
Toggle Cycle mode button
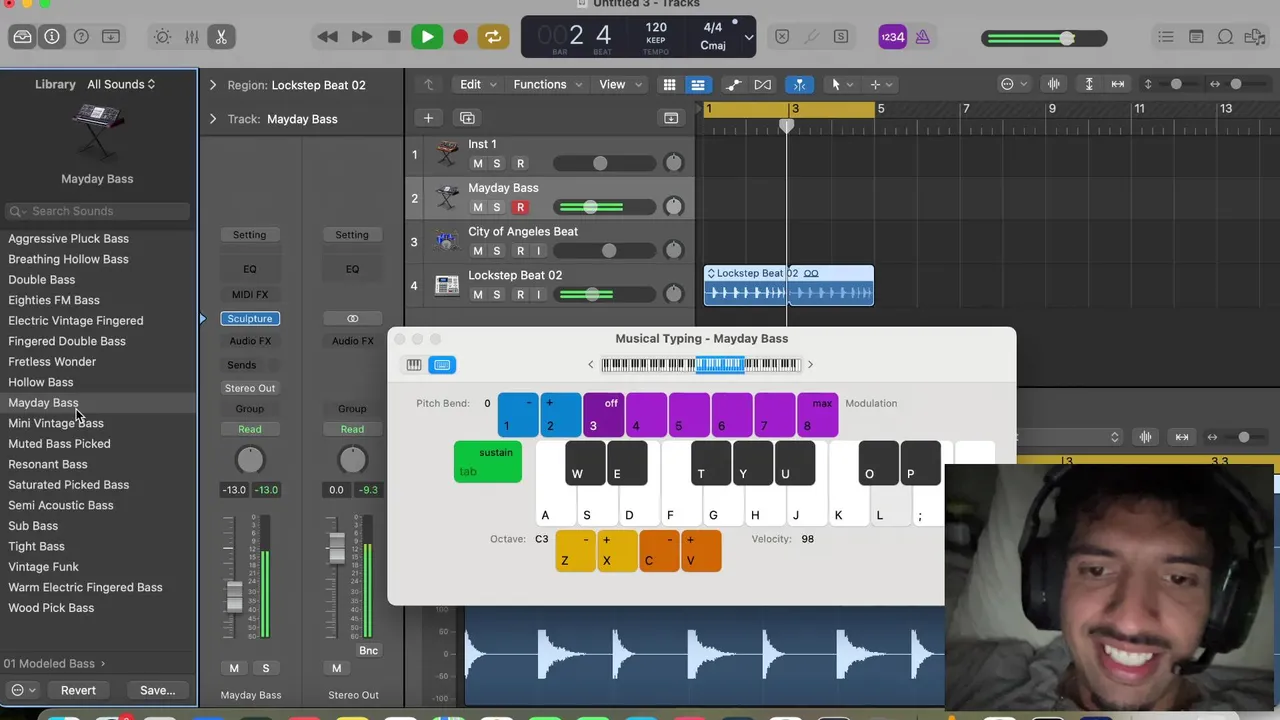coord(492,37)
